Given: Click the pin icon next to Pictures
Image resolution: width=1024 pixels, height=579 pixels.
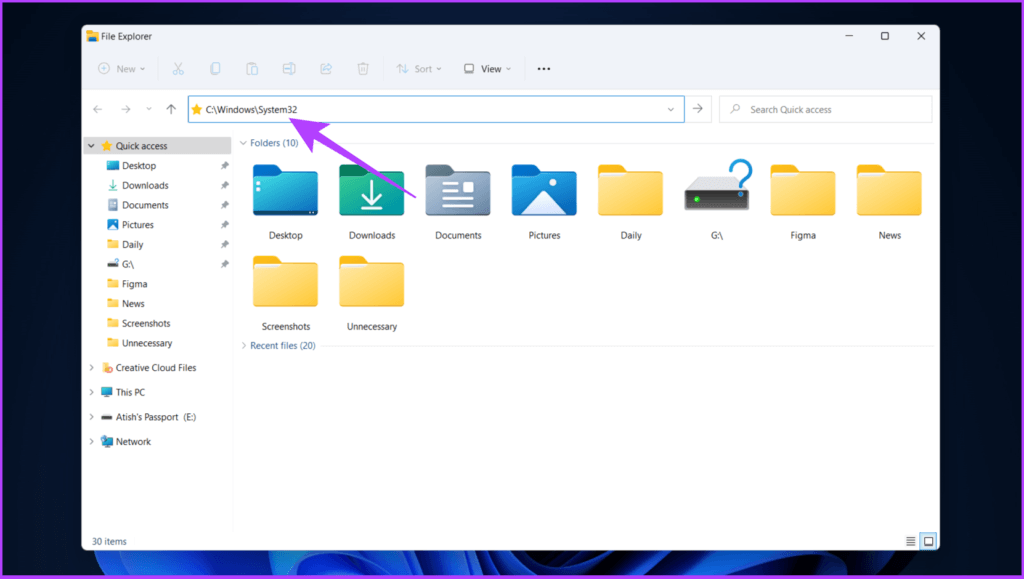Looking at the screenshot, I should click(225, 225).
